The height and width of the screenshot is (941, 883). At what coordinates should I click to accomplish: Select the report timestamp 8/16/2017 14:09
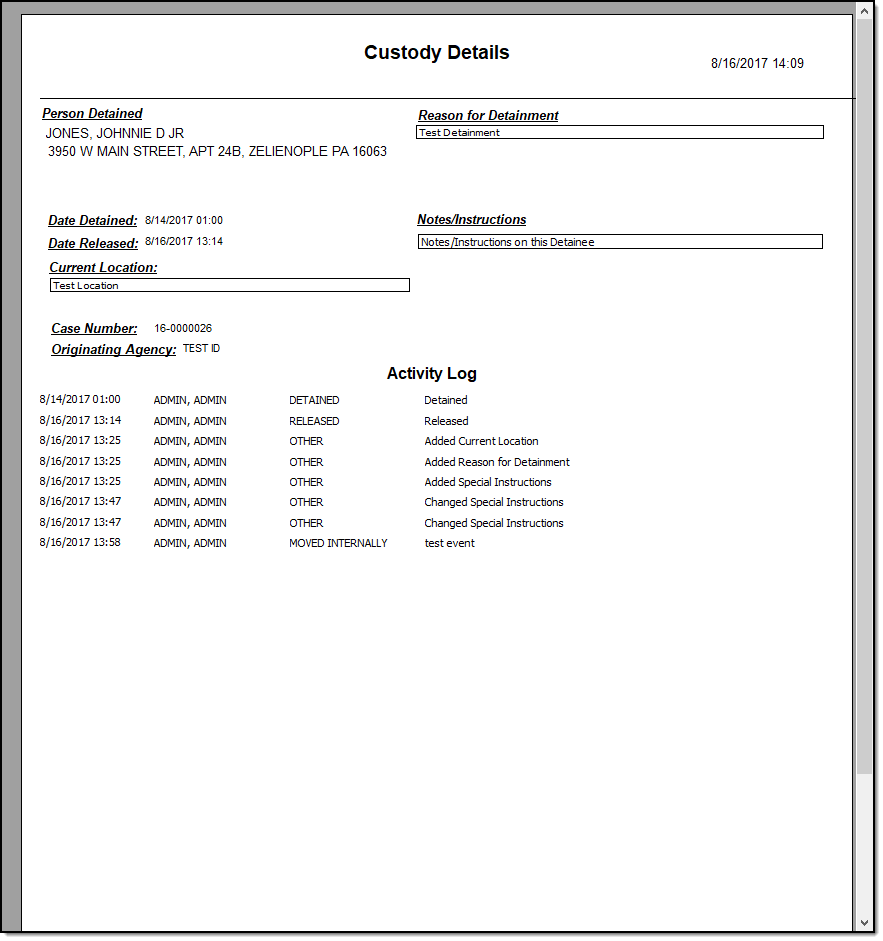tap(757, 63)
